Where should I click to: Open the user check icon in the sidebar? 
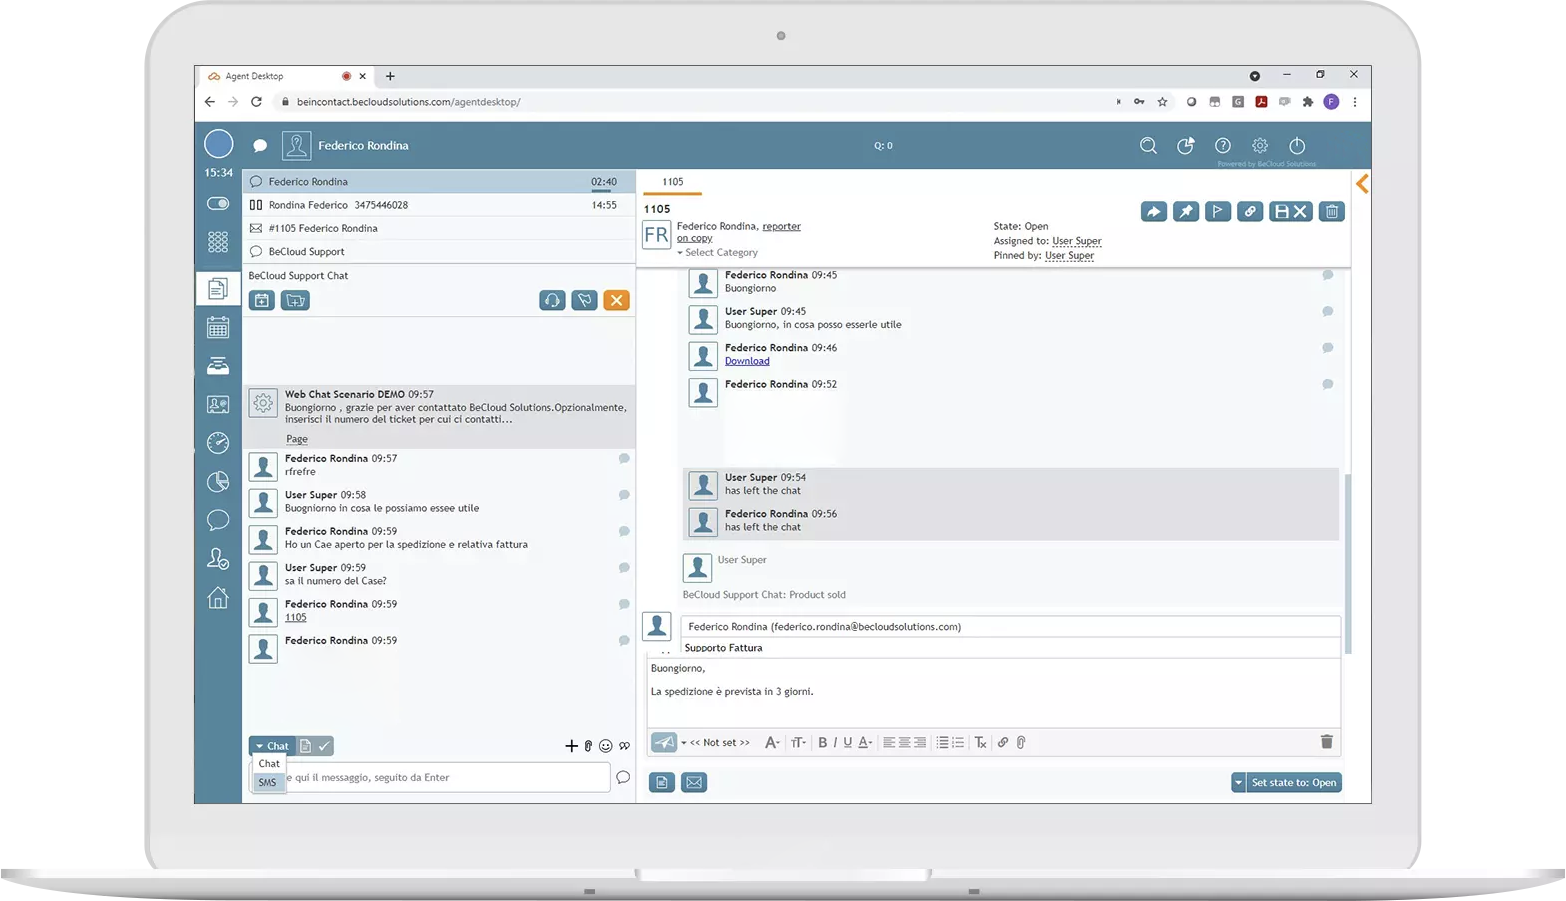pyautogui.click(x=218, y=559)
